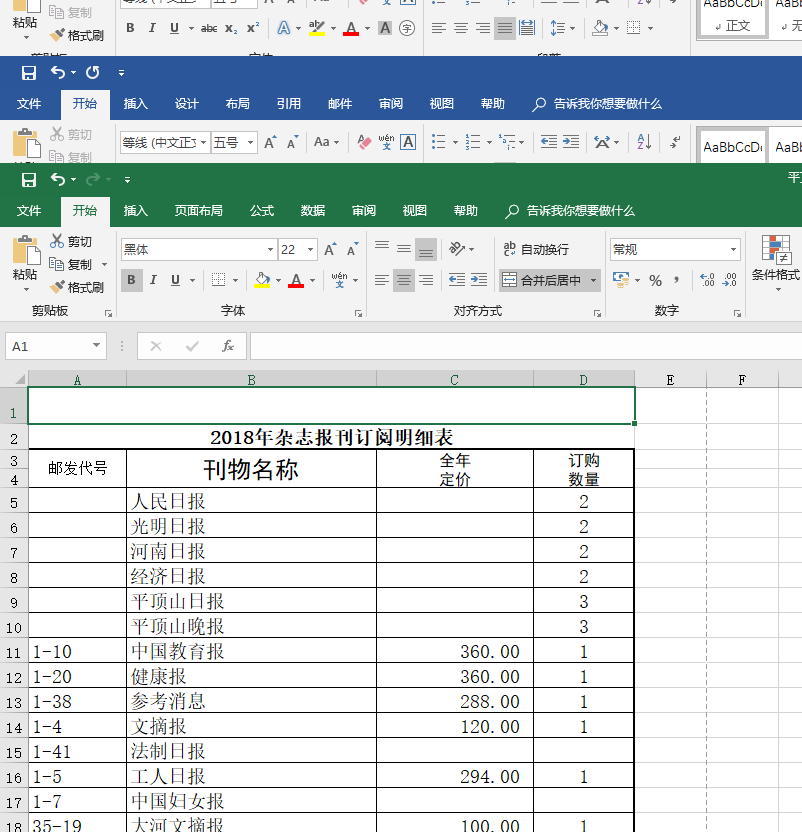802x832 pixels.
Task: Expand the 合并后居中 dropdown arrow
Action: (593, 280)
